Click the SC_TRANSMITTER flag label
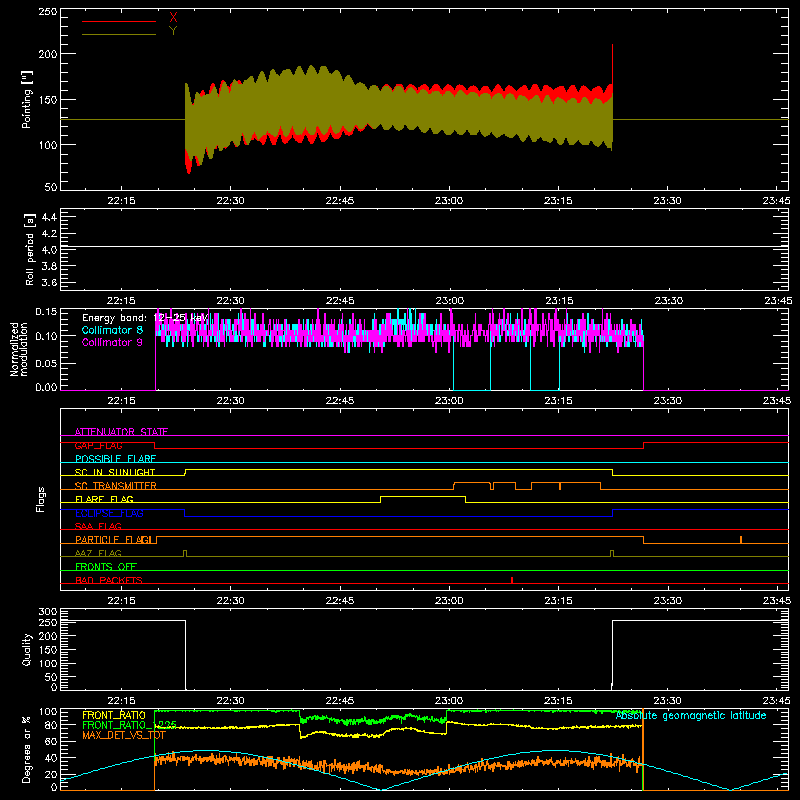Screen dimensions: 800x800 pos(115,486)
